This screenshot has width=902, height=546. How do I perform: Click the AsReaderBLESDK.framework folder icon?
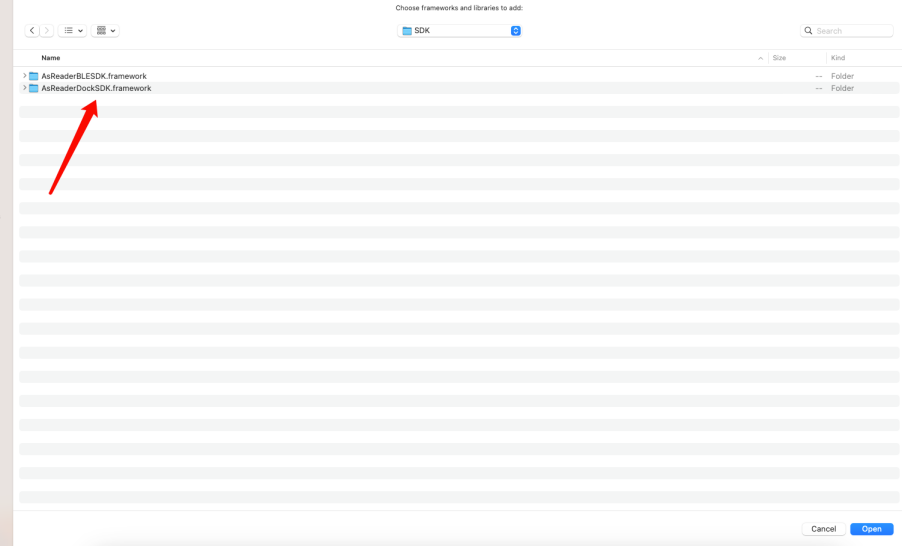point(34,76)
